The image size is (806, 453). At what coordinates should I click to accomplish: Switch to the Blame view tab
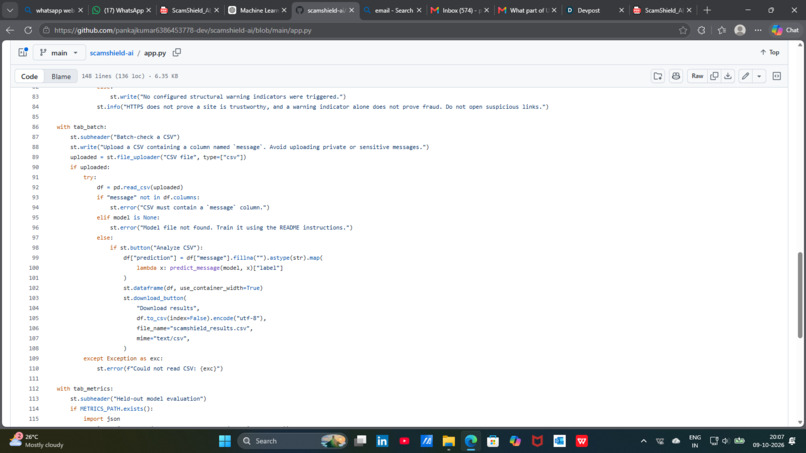coord(61,76)
